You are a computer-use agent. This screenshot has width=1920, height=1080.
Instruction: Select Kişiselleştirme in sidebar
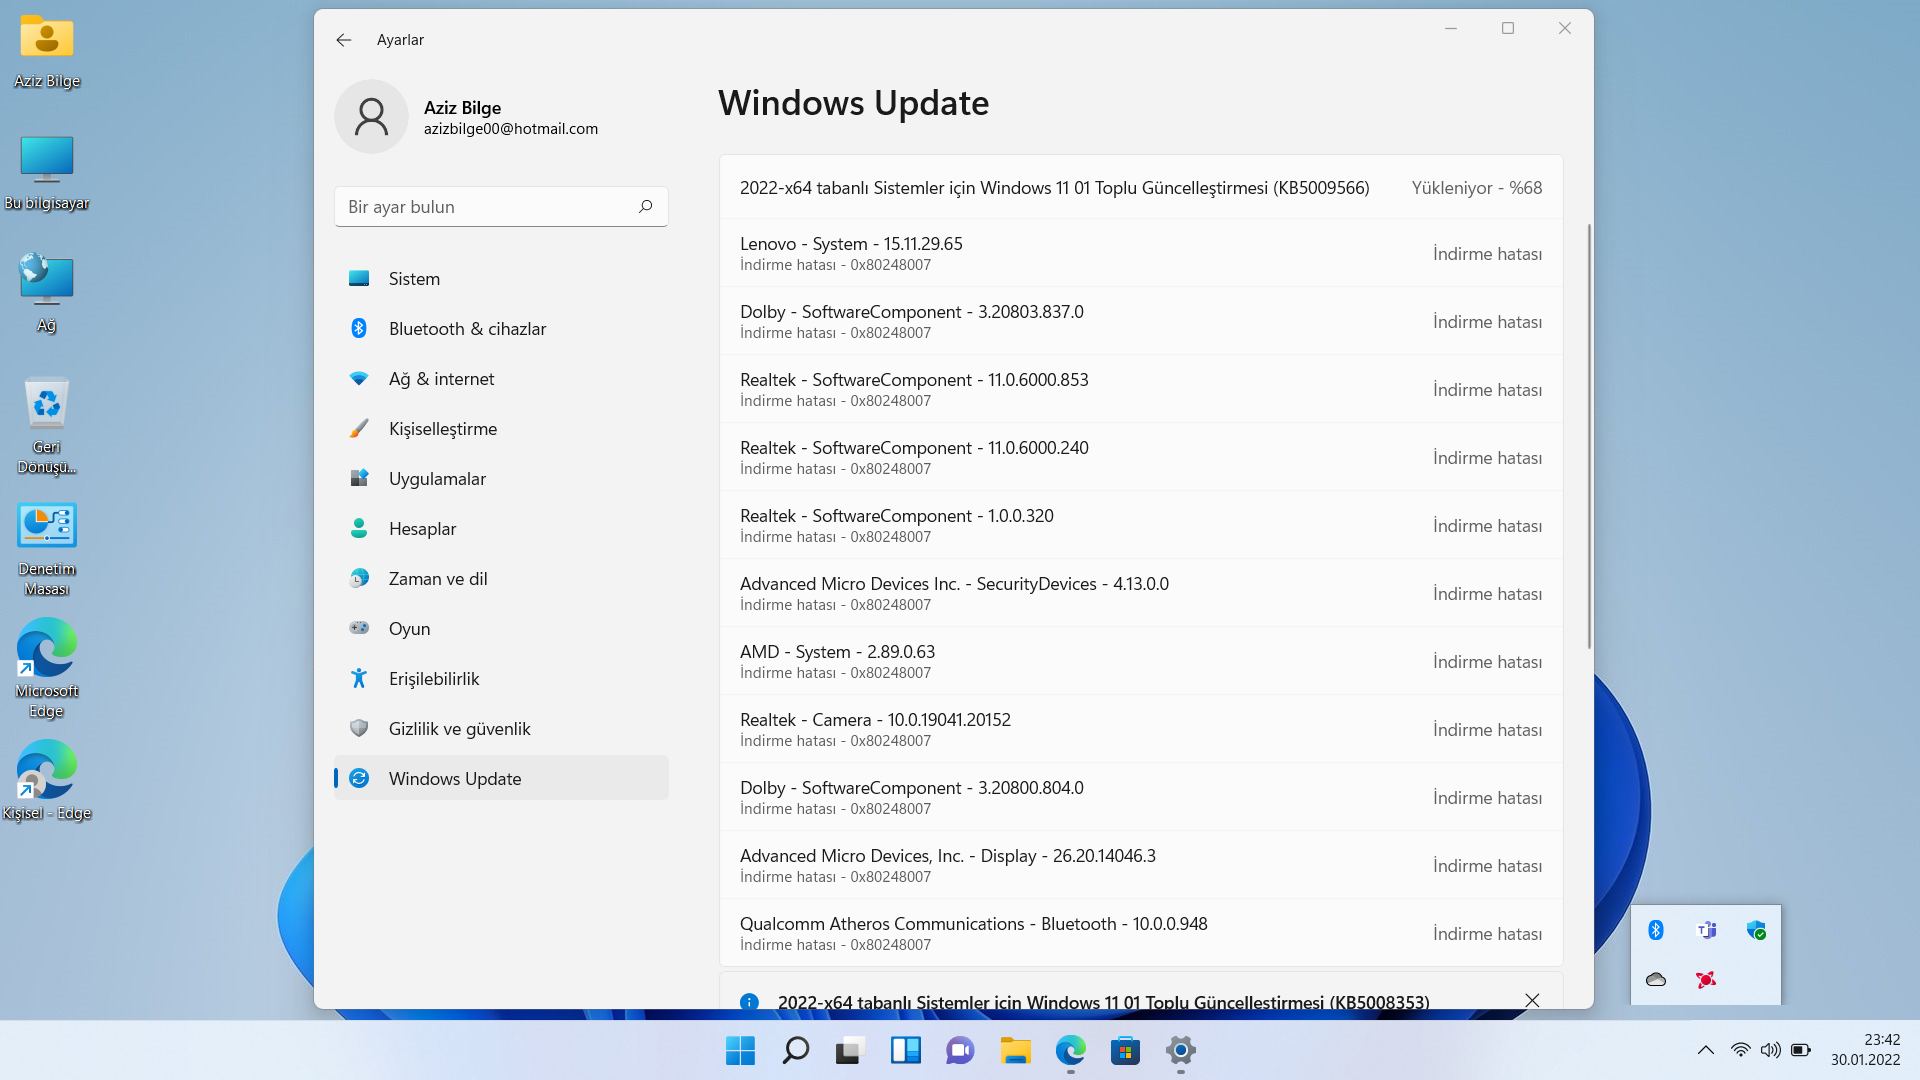[442, 429]
